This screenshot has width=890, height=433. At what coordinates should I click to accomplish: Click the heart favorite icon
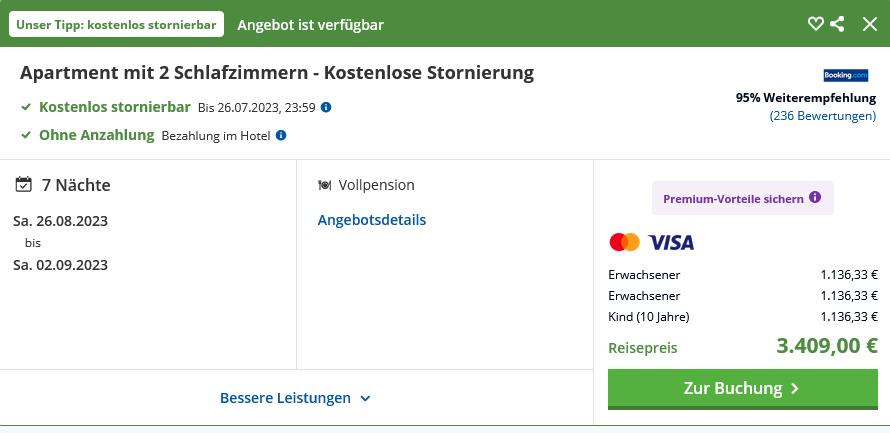pyautogui.click(x=816, y=24)
